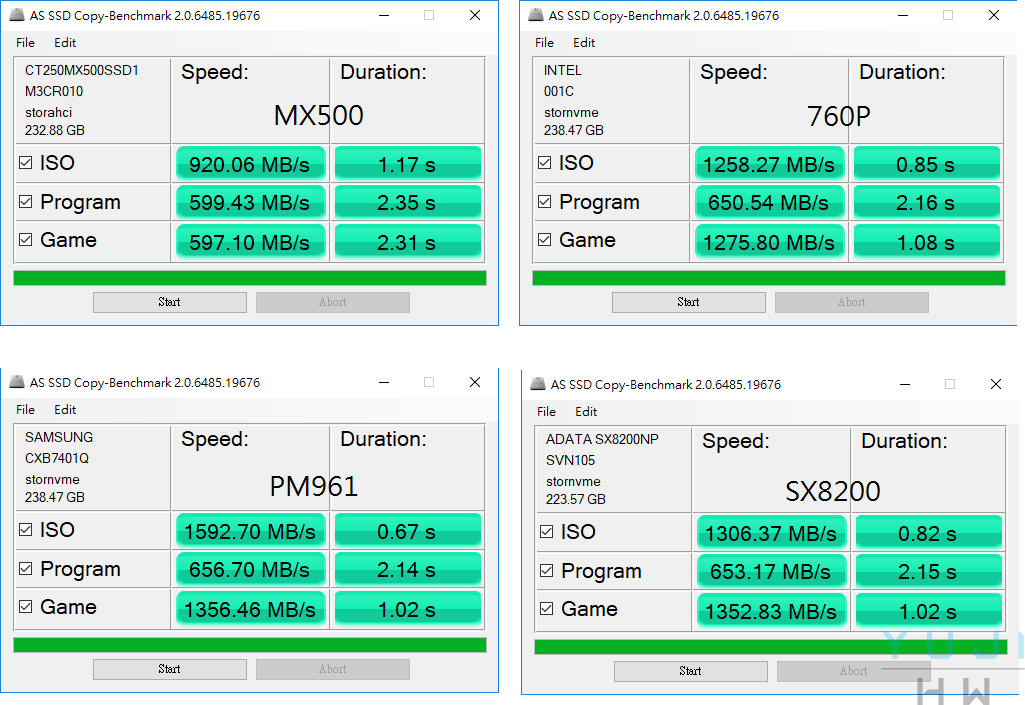Start the benchmark in the MX500 window

(x=170, y=302)
